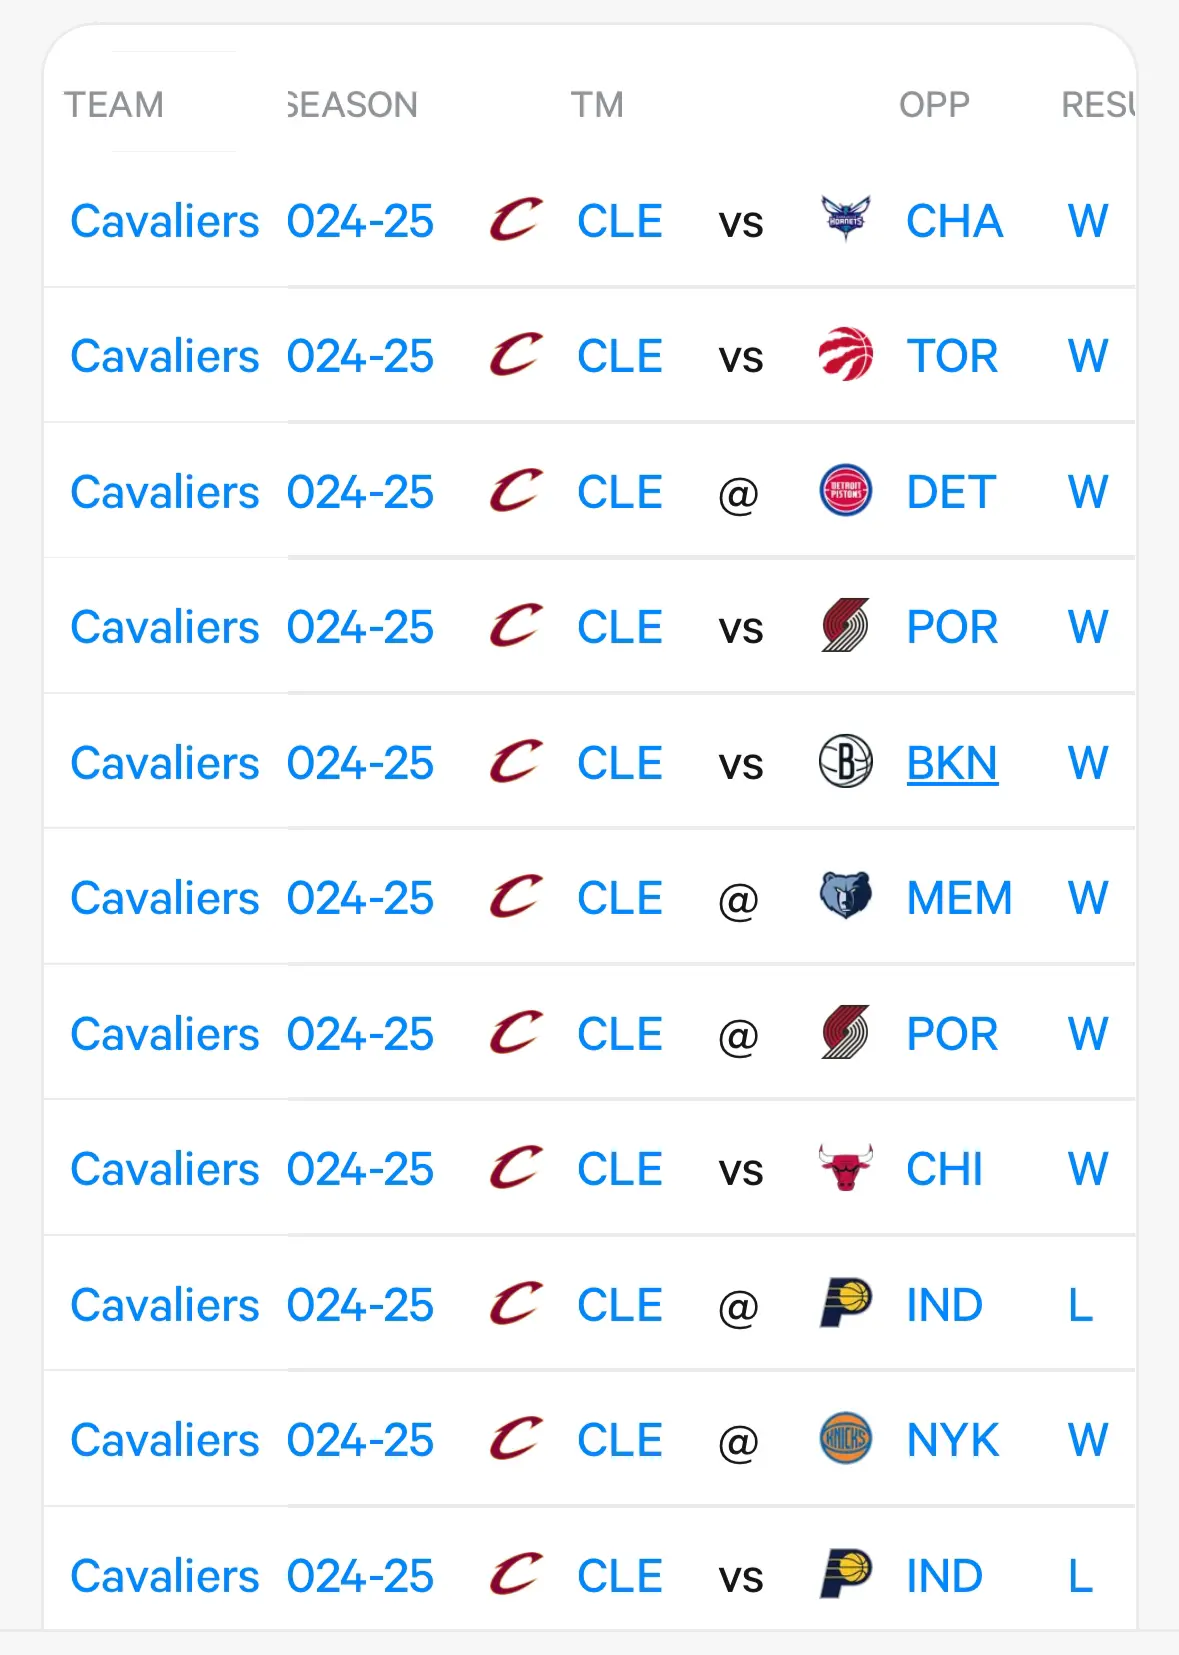Click the Brooklyn Nets logo icon
Image resolution: width=1179 pixels, height=1655 pixels.
pos(845,762)
